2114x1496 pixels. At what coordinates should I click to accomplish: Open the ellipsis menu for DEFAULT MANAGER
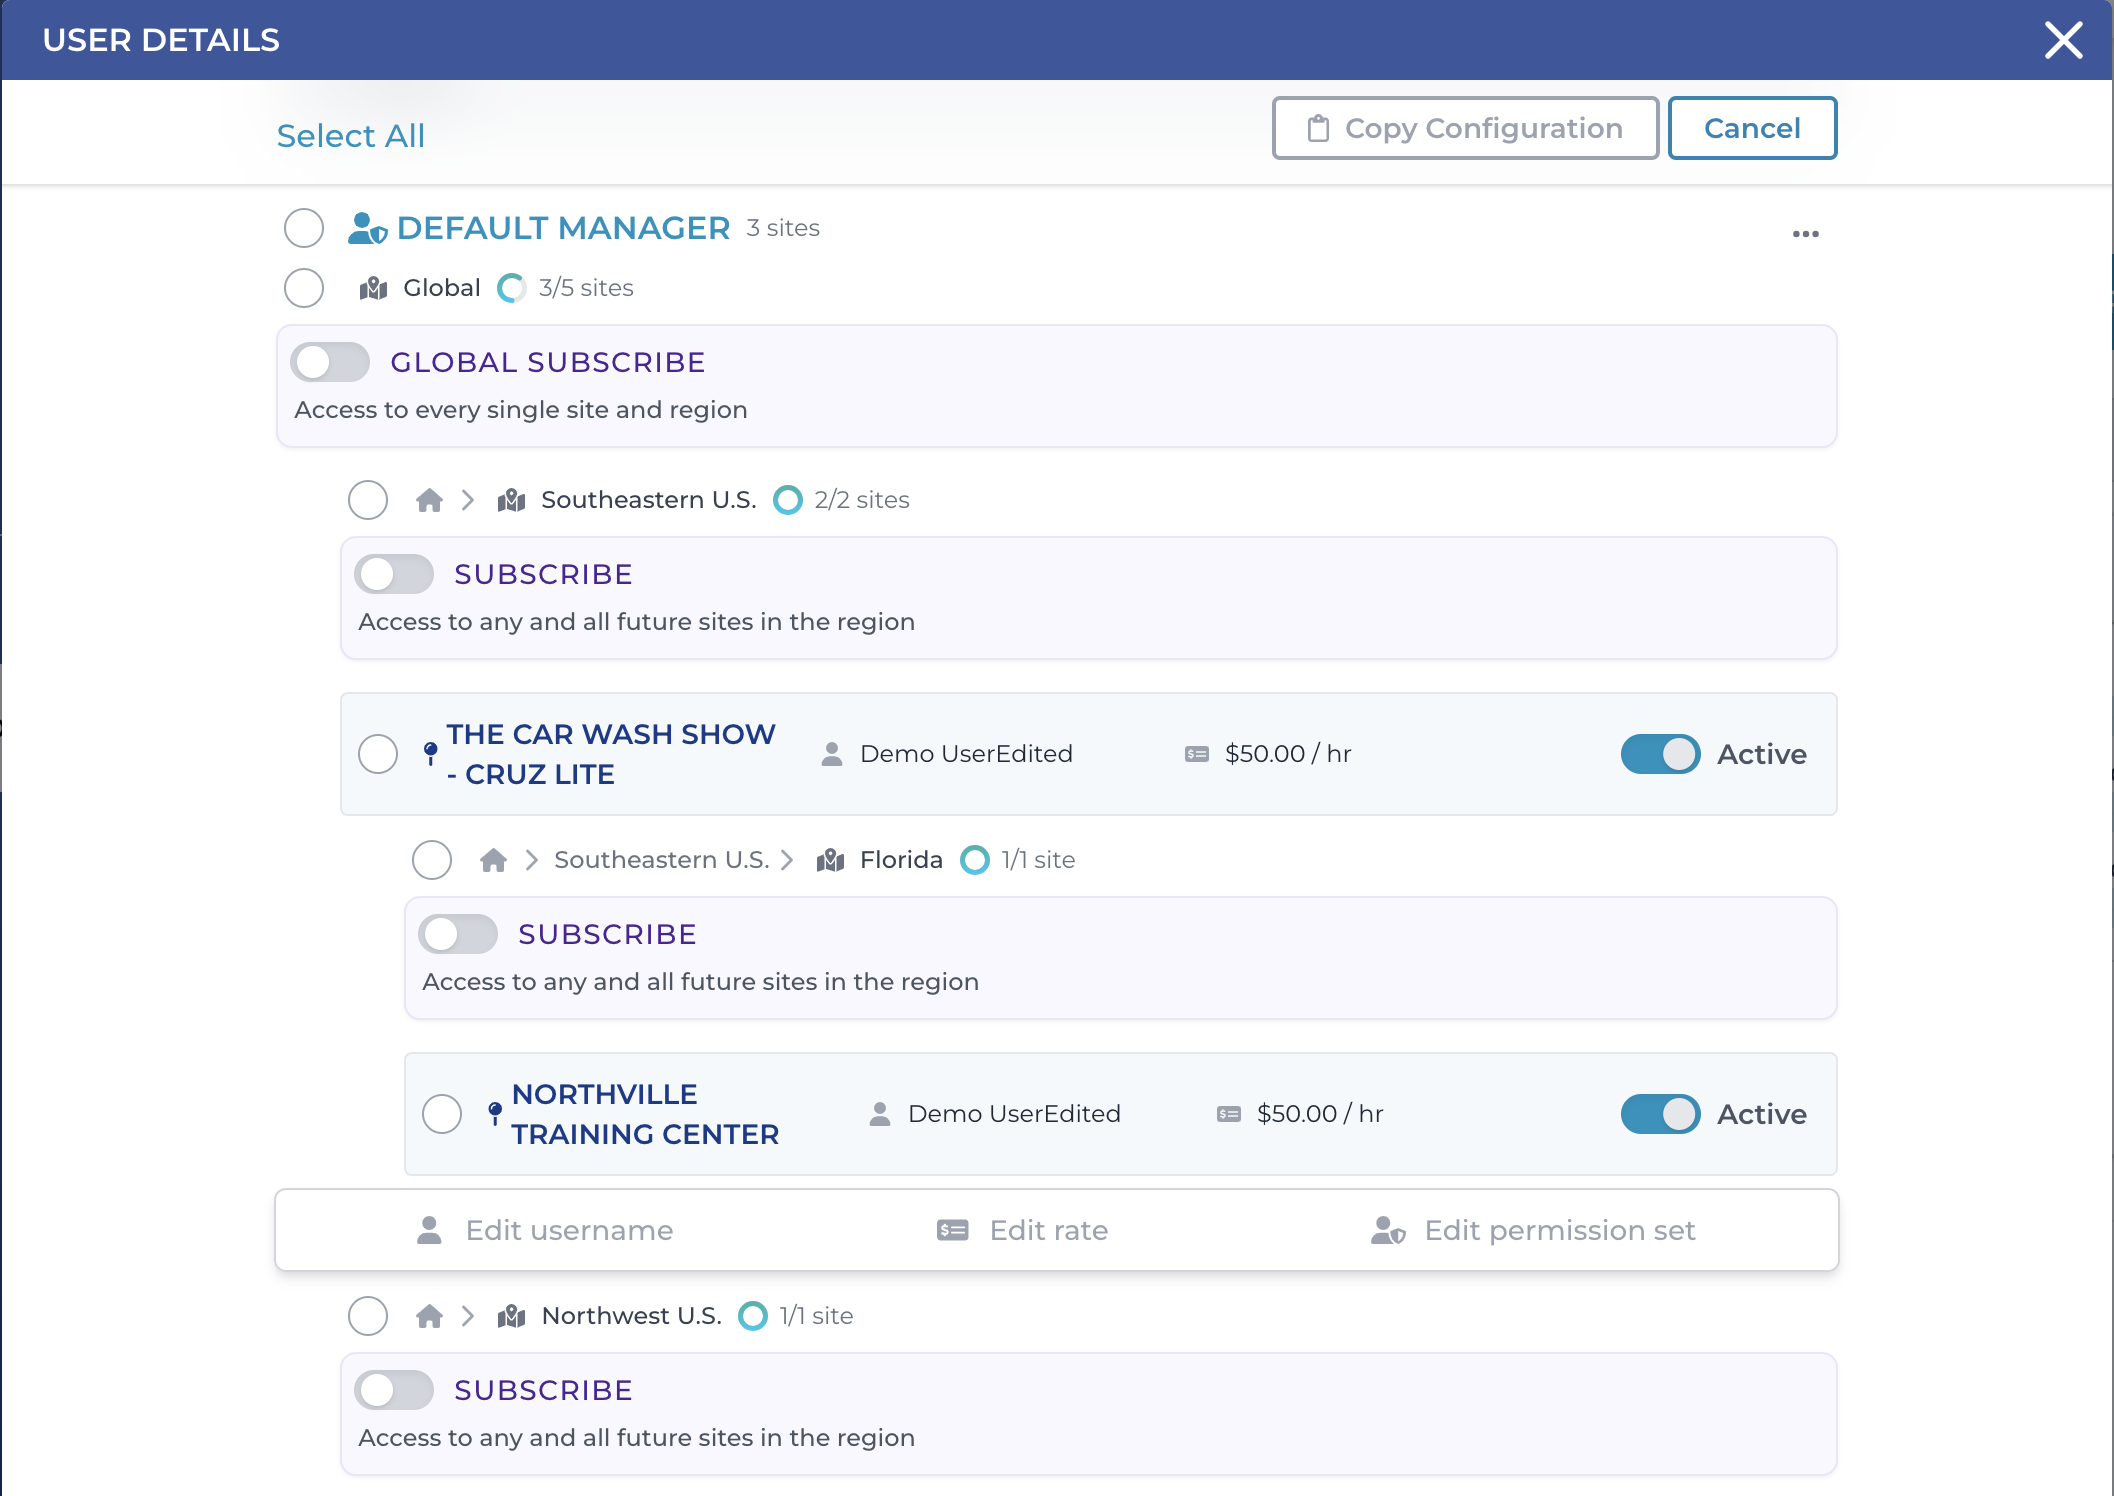[1806, 233]
